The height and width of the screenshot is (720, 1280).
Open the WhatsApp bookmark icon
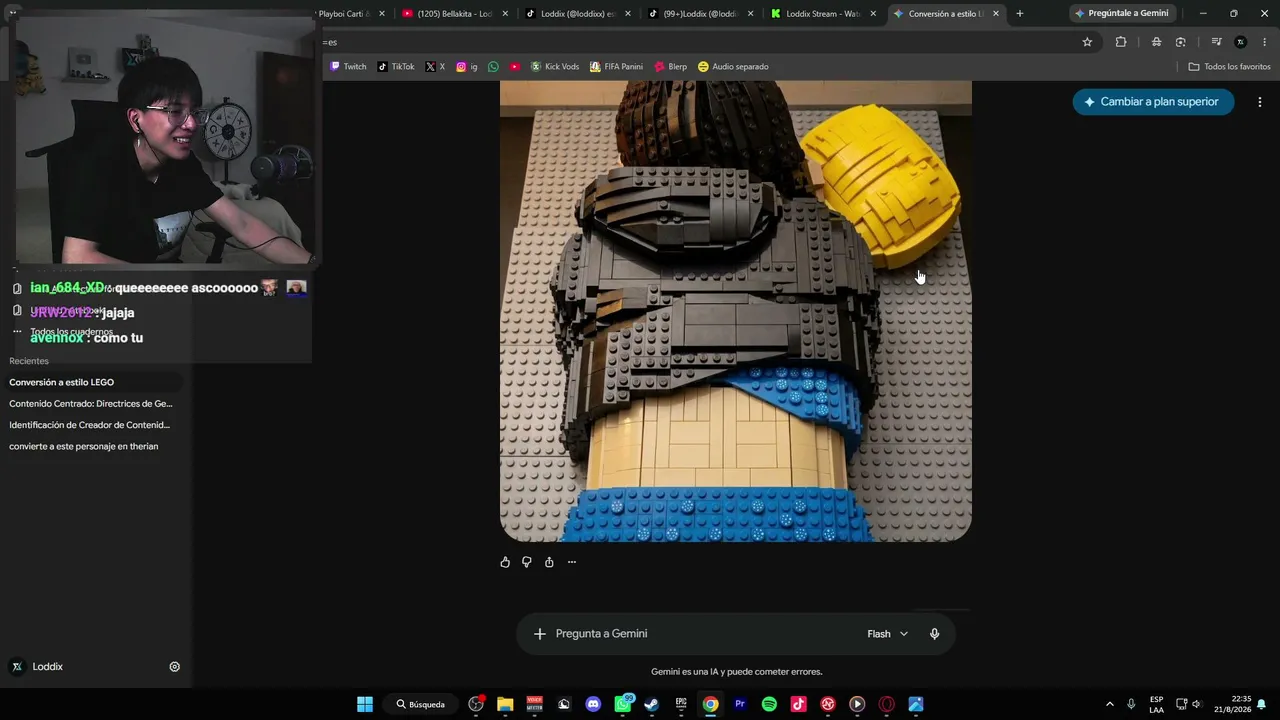493,67
